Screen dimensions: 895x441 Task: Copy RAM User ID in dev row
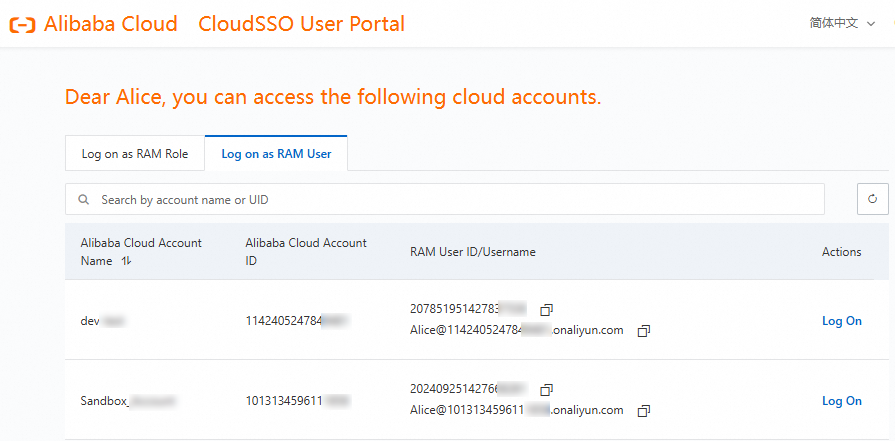[546, 310]
